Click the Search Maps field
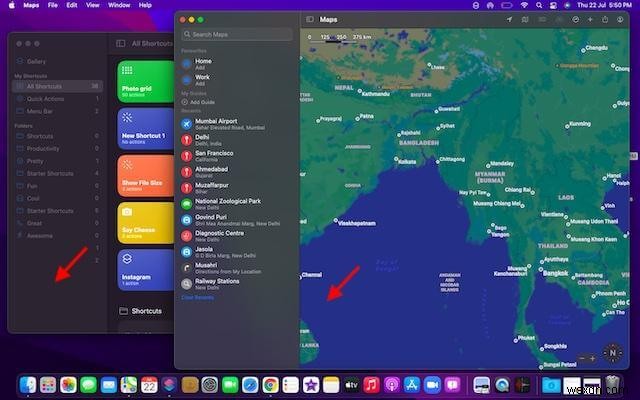 click(237, 34)
